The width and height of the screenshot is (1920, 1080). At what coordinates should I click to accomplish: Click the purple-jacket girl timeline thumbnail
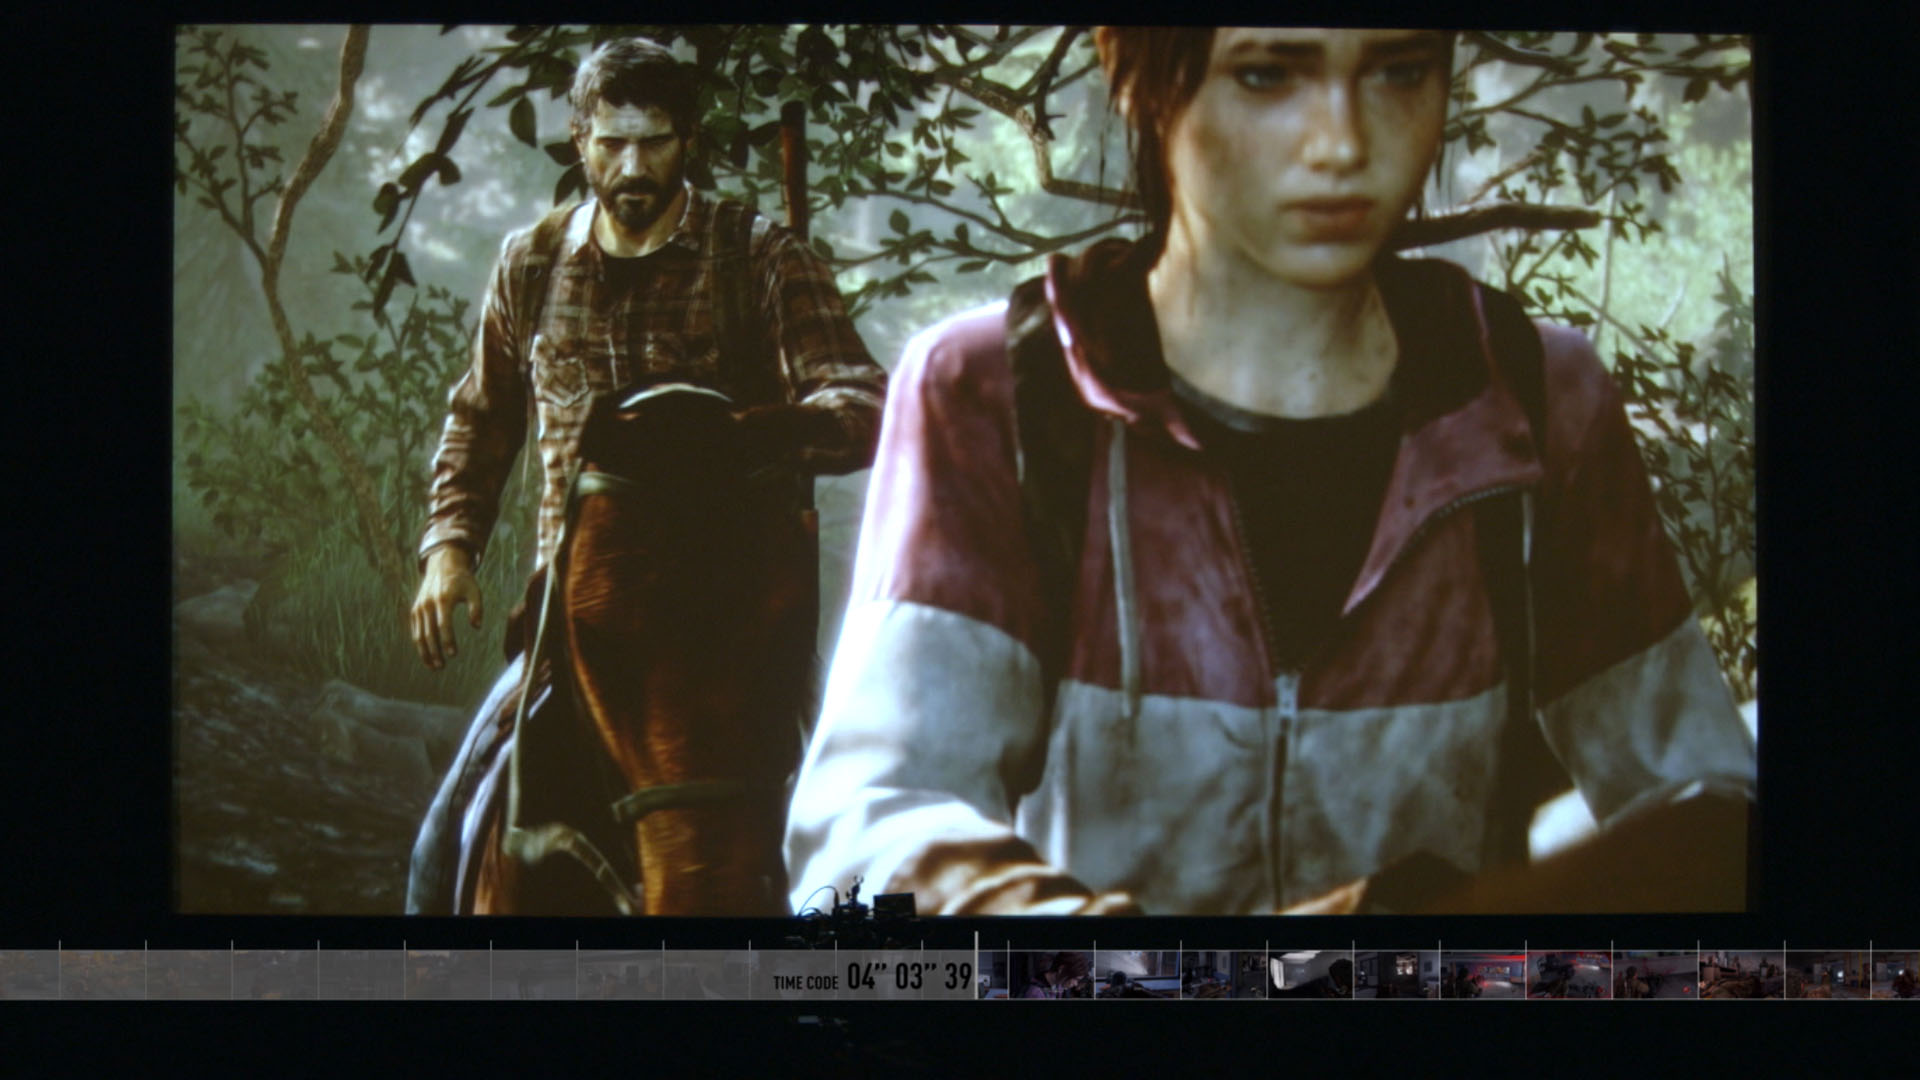point(1051,974)
